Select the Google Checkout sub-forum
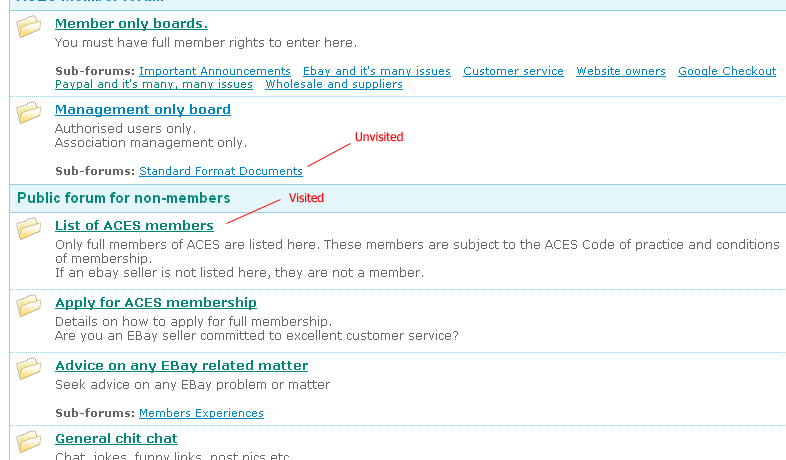Screen dimensions: 786x460 click(x=727, y=71)
